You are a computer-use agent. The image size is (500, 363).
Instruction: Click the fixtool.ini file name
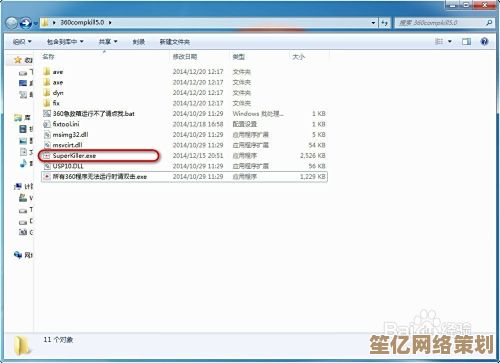(x=66, y=124)
